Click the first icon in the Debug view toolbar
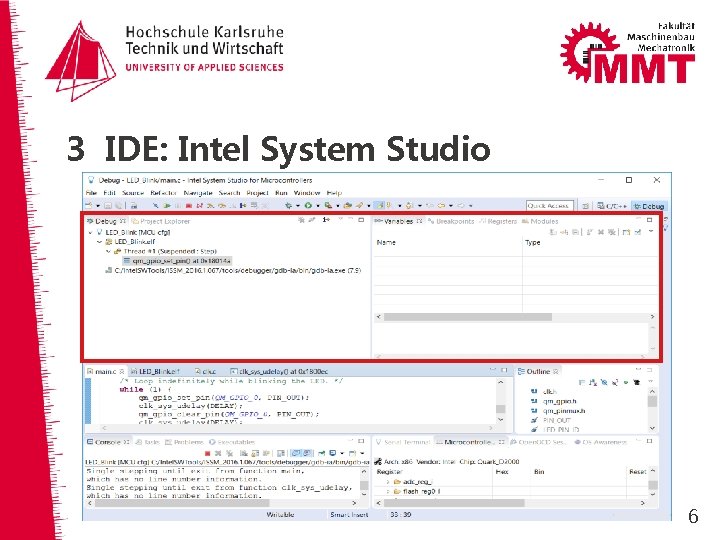This screenshot has width=720, height=540. (x=301, y=220)
